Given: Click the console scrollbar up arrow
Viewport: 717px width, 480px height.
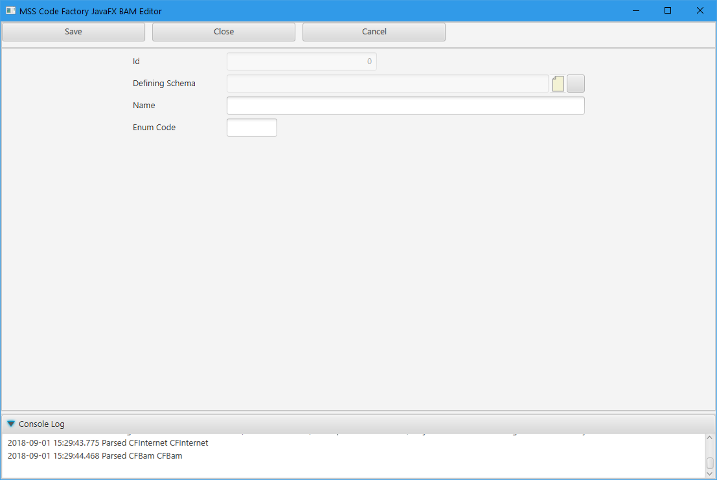Looking at the screenshot, I should click(710, 439).
